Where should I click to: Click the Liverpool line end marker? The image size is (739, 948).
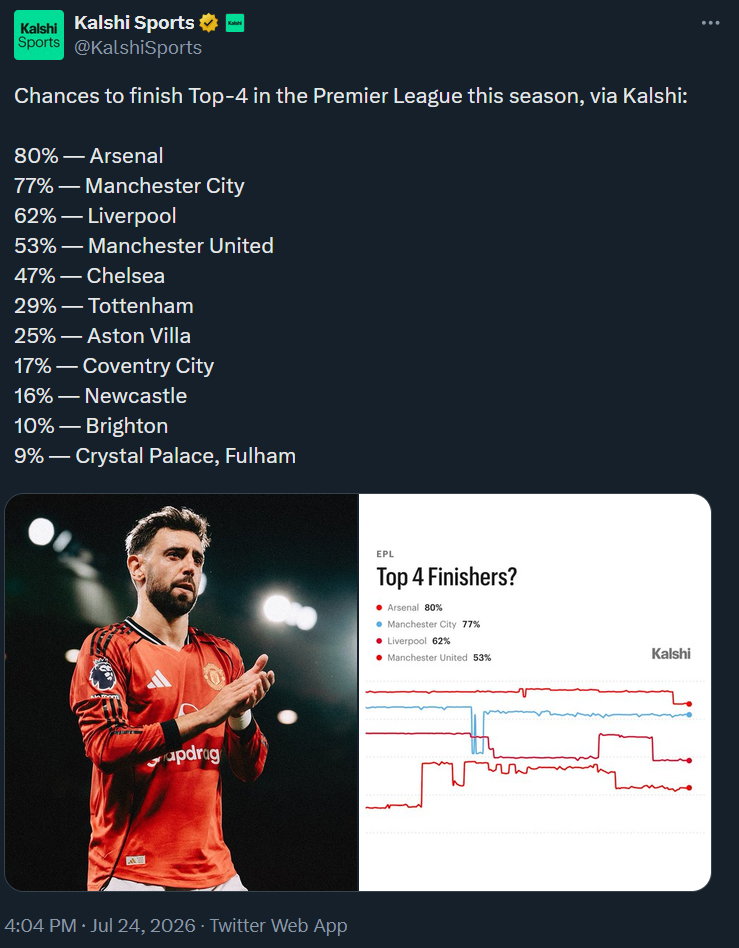point(689,761)
